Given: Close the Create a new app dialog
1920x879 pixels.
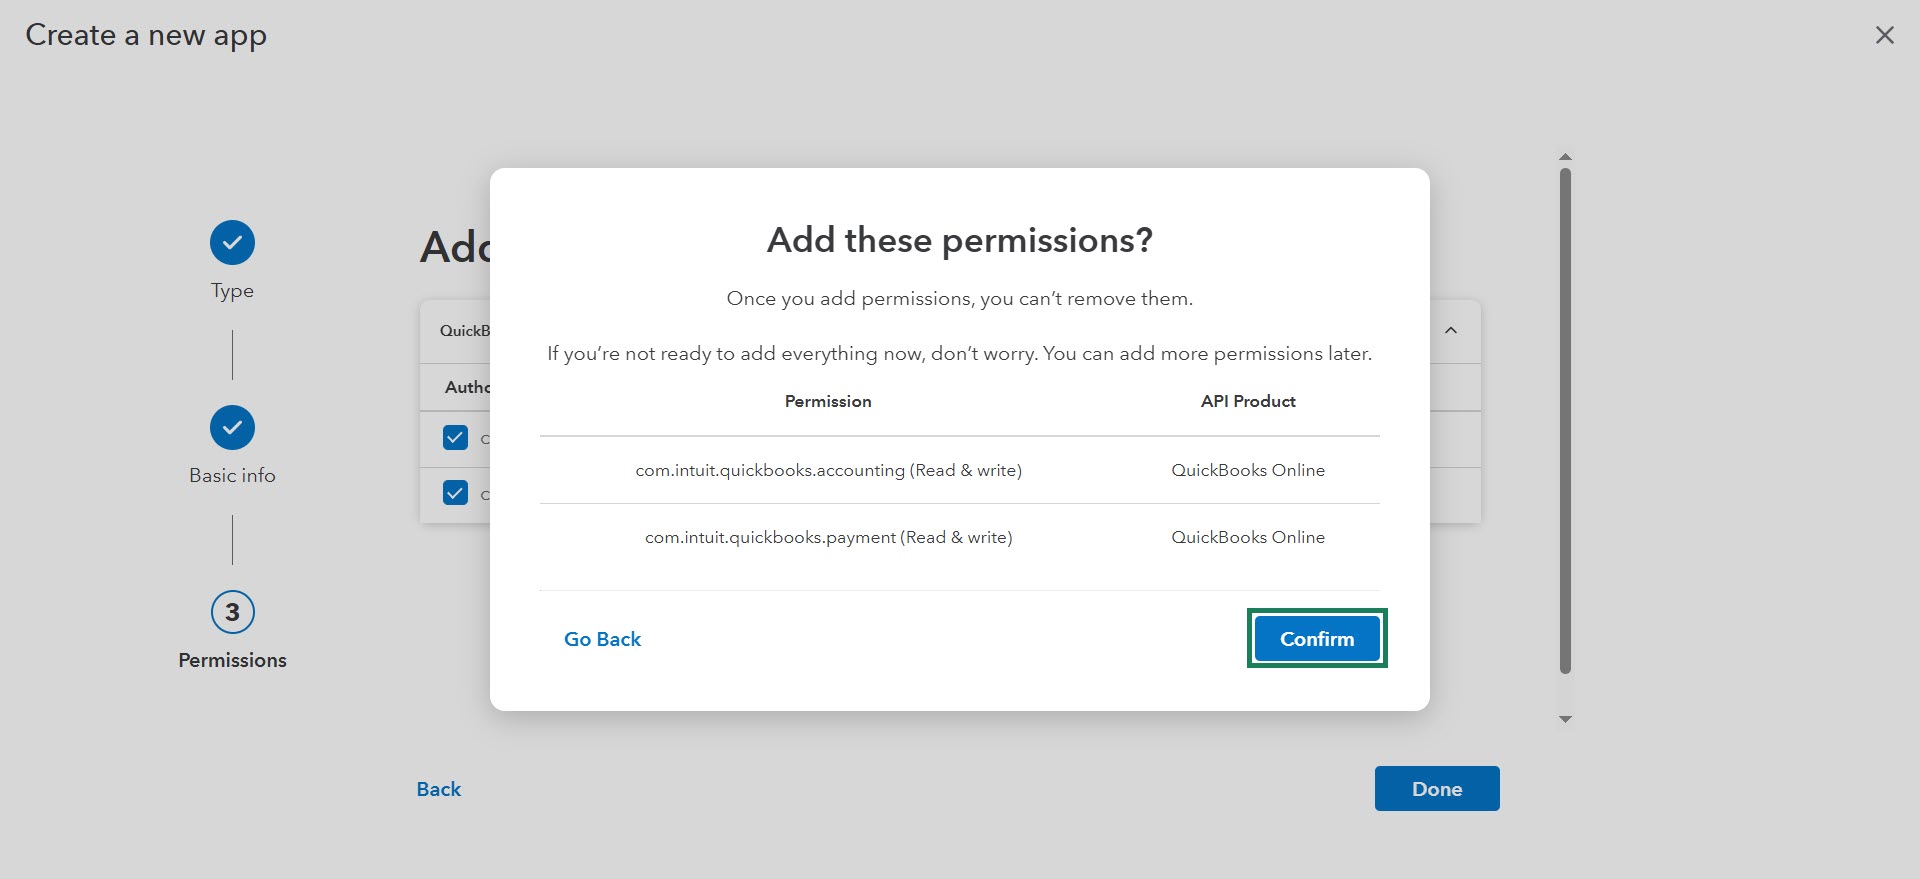Looking at the screenshot, I should point(1884,35).
